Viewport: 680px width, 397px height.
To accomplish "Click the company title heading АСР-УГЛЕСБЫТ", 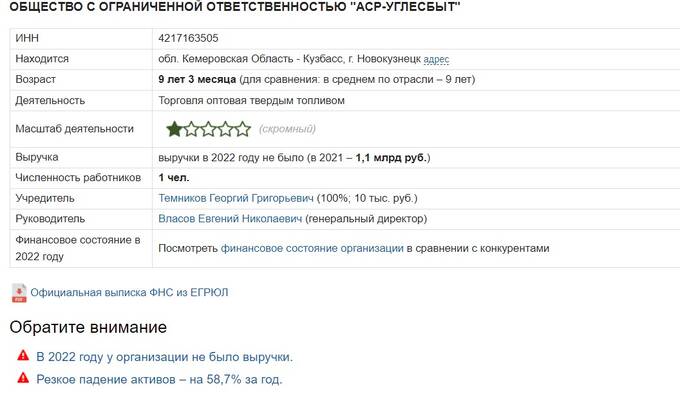I will tap(235, 7).
